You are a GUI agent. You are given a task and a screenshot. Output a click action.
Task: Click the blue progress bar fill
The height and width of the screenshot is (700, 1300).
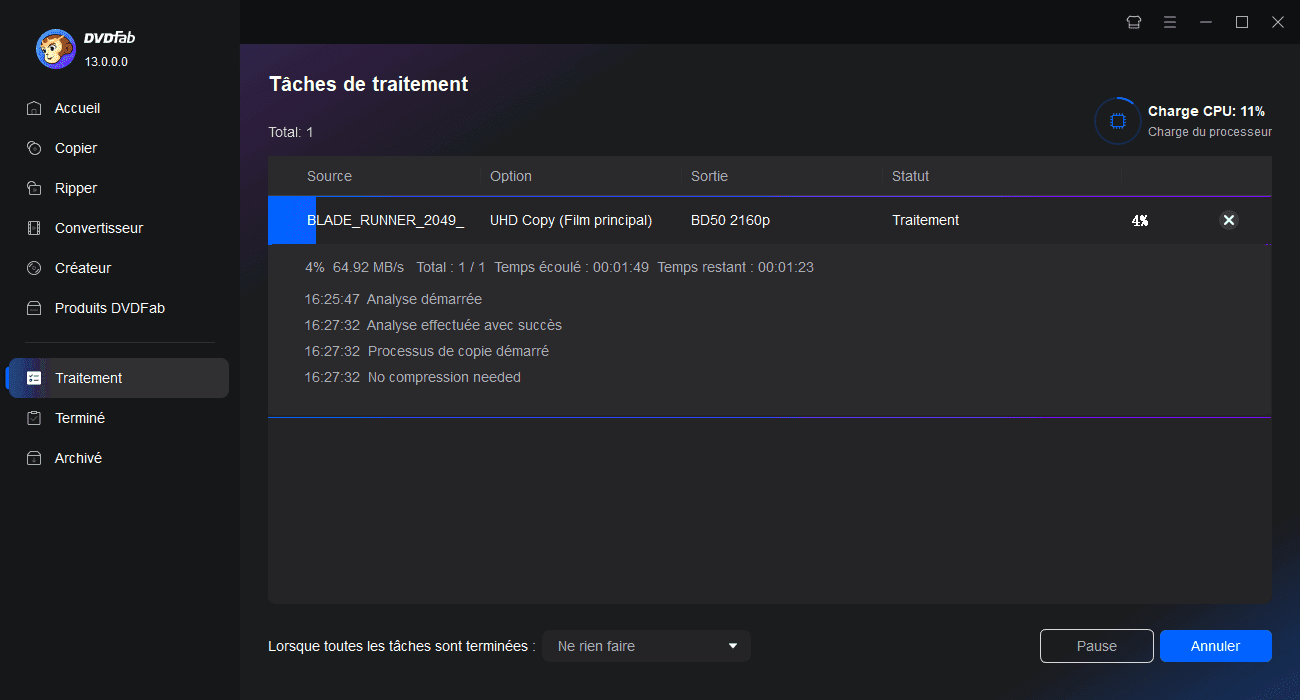coord(292,220)
